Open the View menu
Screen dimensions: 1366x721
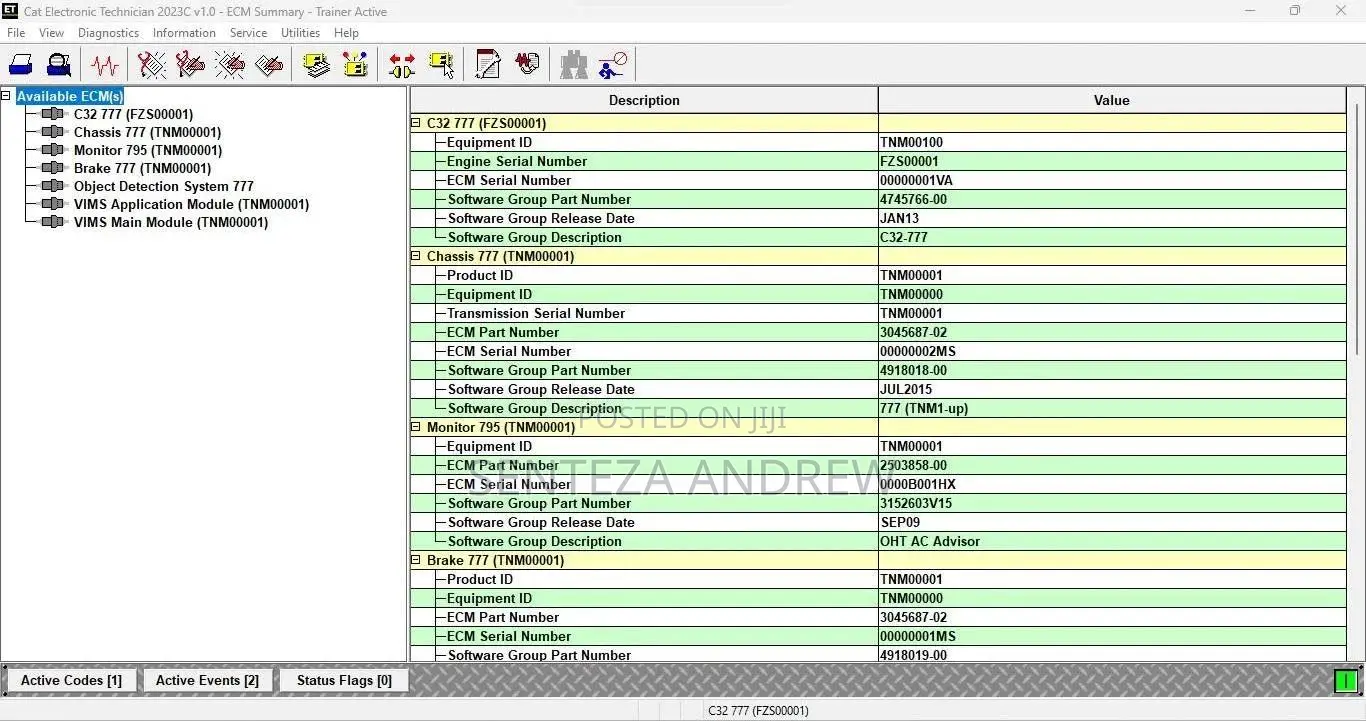pyautogui.click(x=51, y=33)
